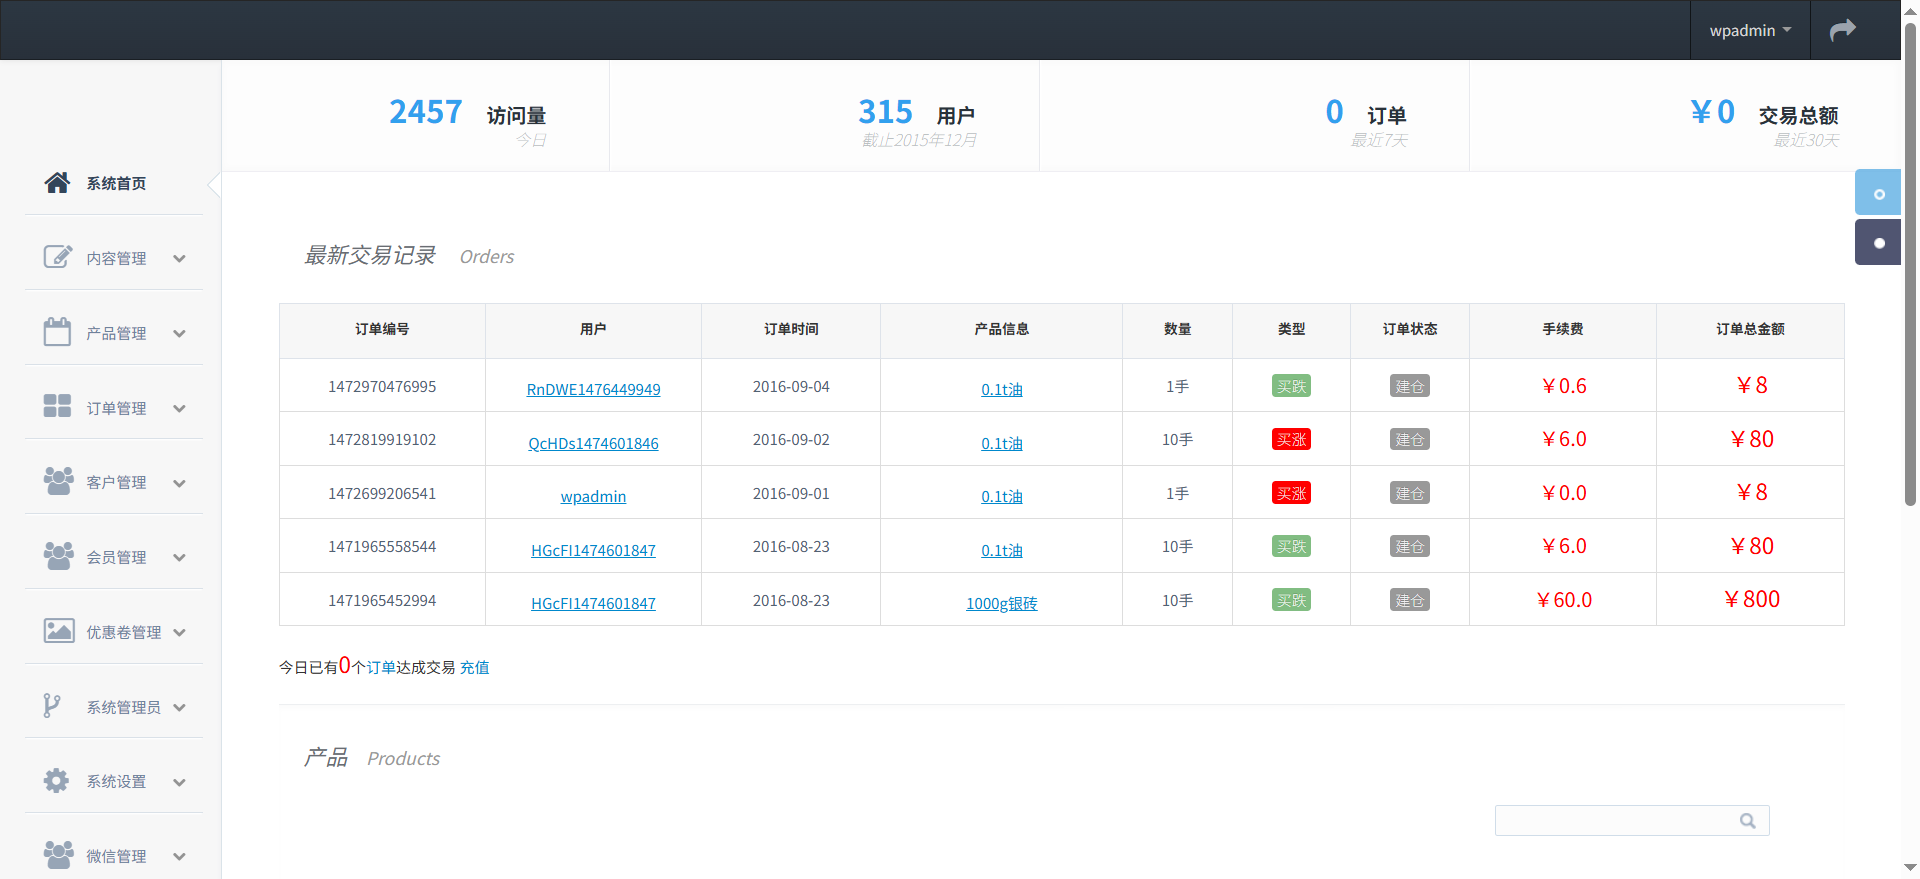Click the calendar icon beside 产品管理
Image resolution: width=1920 pixels, height=879 pixels.
coord(57,332)
